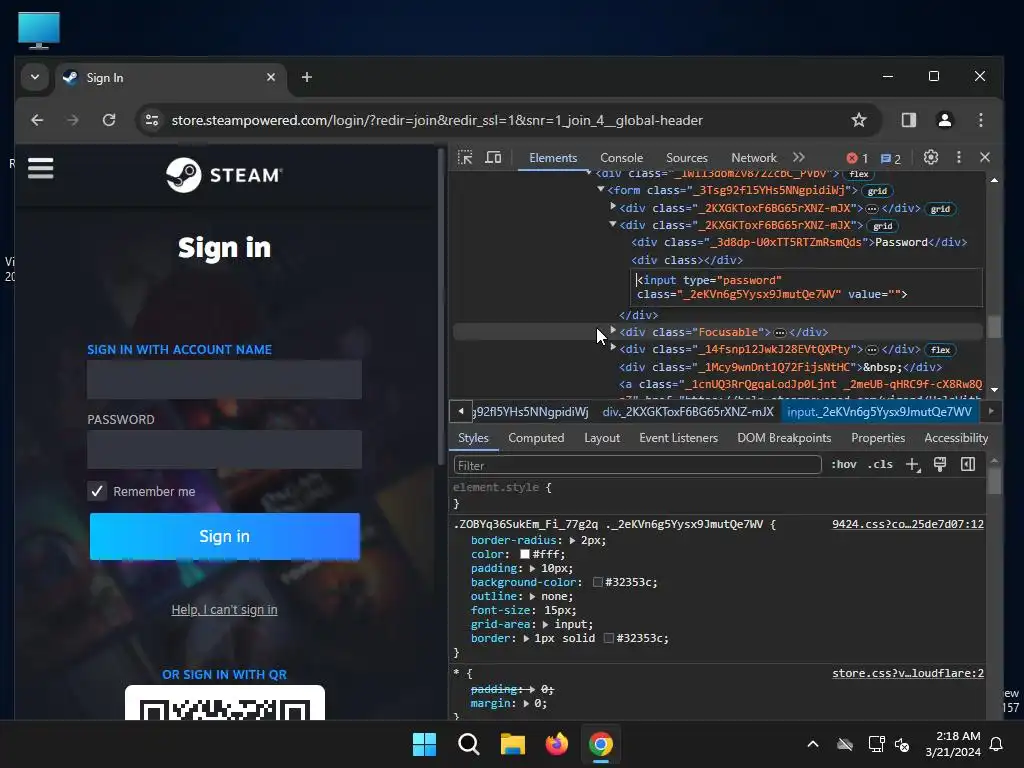Image resolution: width=1024 pixels, height=768 pixels.
Task: Open a new browser tab
Action: coord(306,77)
